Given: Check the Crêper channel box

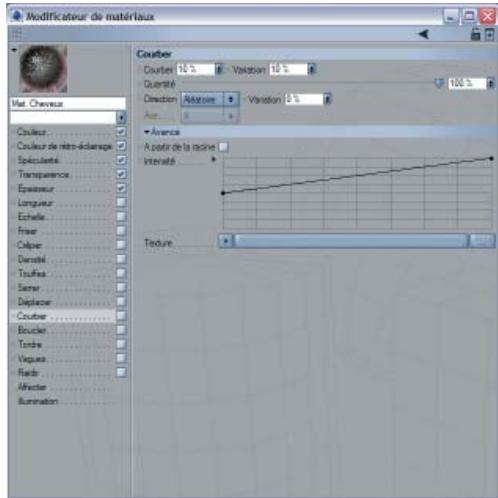Looking at the screenshot, I should tap(121, 245).
